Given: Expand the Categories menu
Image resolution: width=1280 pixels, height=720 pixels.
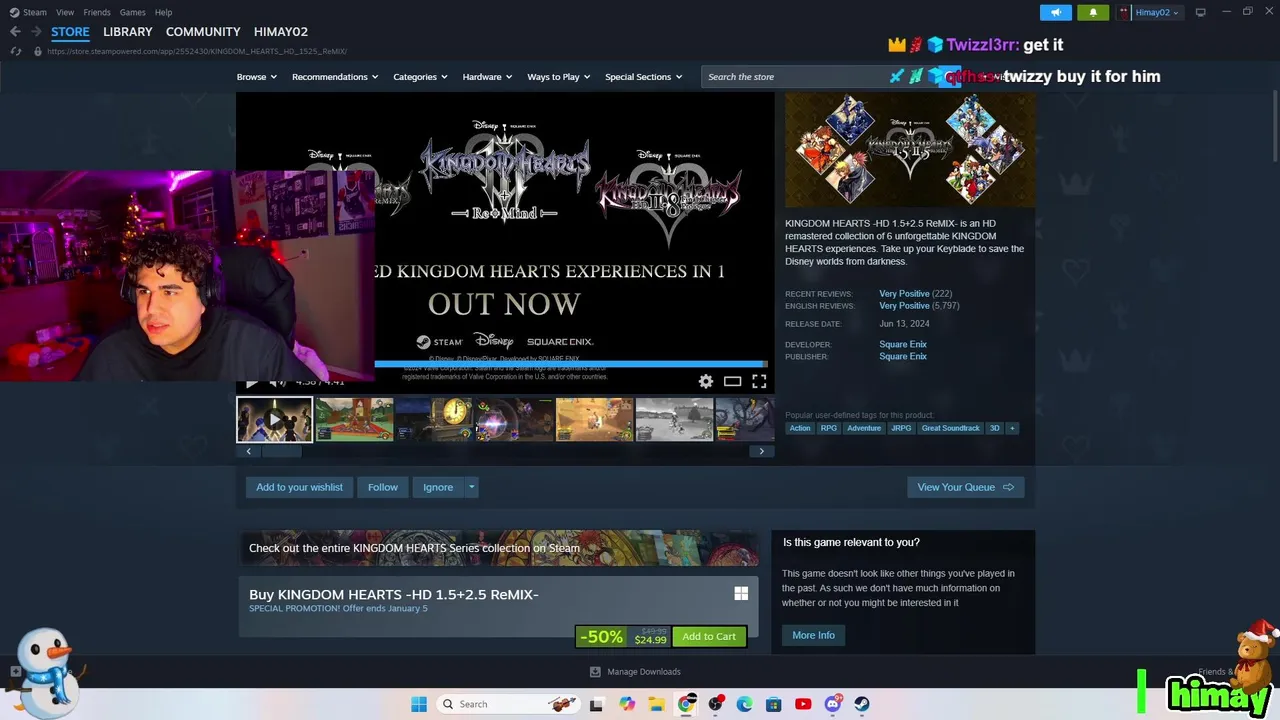Looking at the screenshot, I should coord(420,77).
